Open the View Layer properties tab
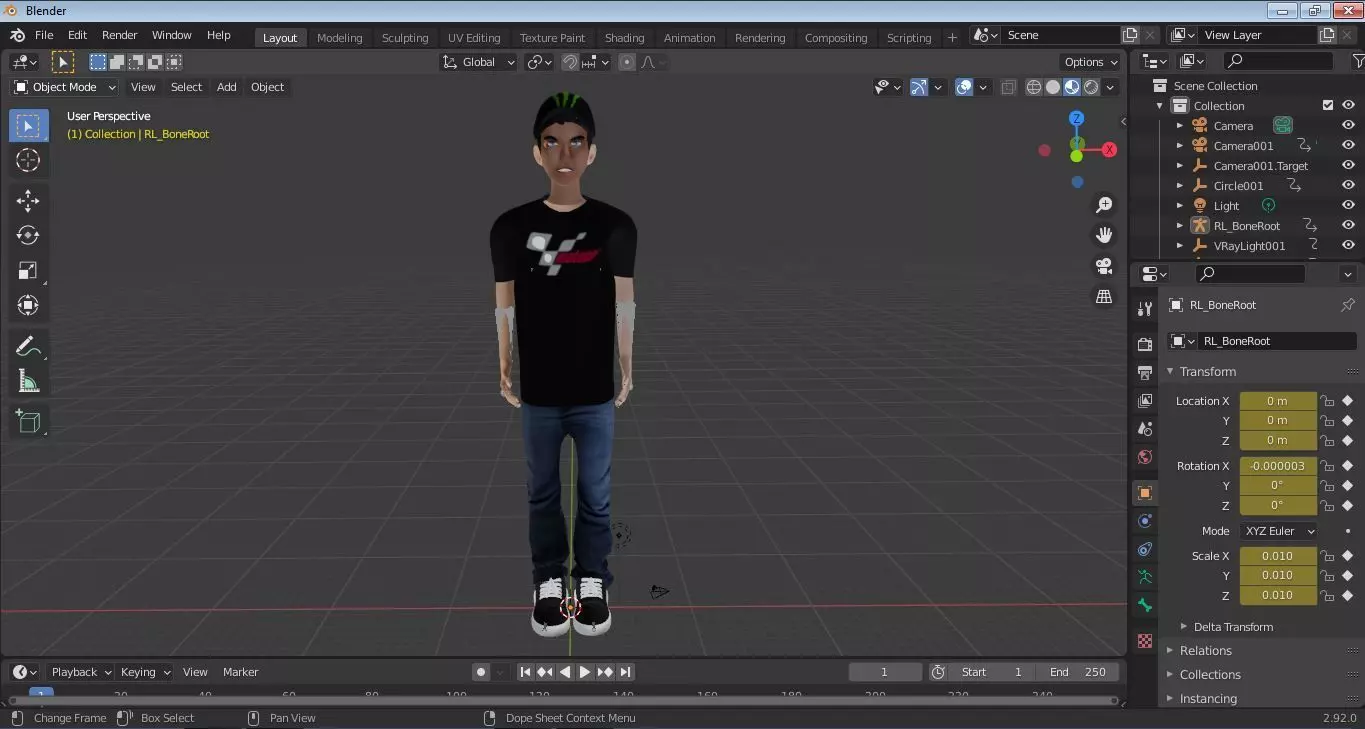Viewport: 1365px width, 729px height. pyautogui.click(x=1145, y=401)
